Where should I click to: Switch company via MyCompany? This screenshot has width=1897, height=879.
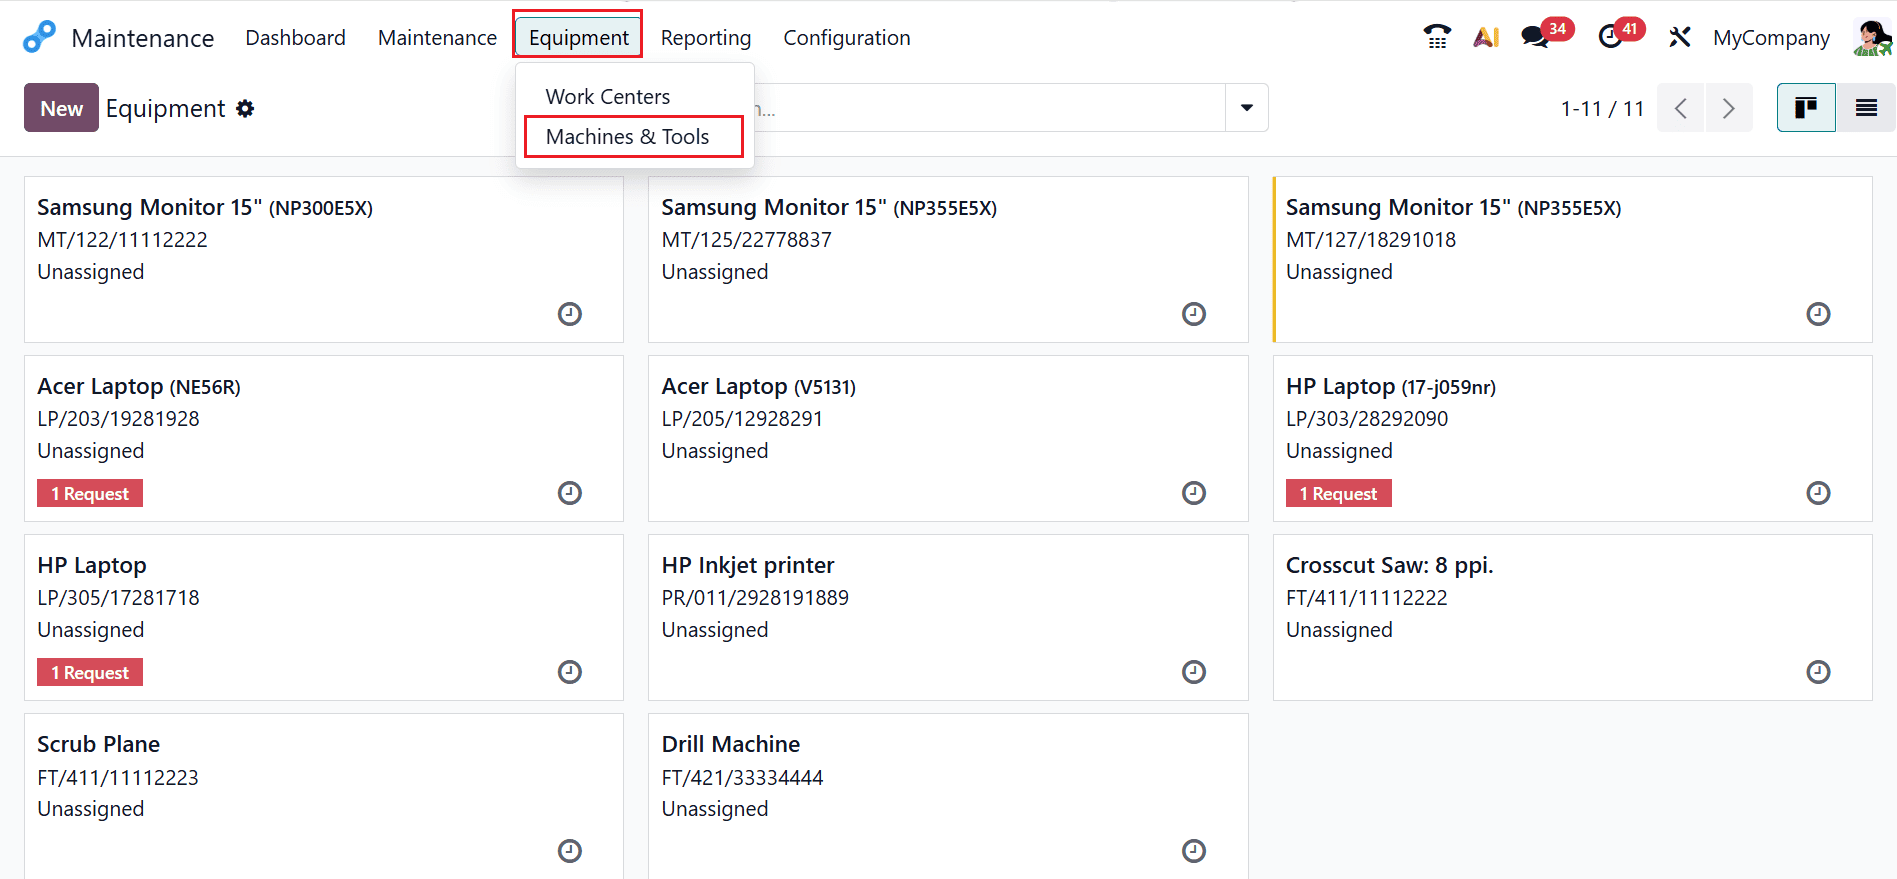coord(1771,37)
